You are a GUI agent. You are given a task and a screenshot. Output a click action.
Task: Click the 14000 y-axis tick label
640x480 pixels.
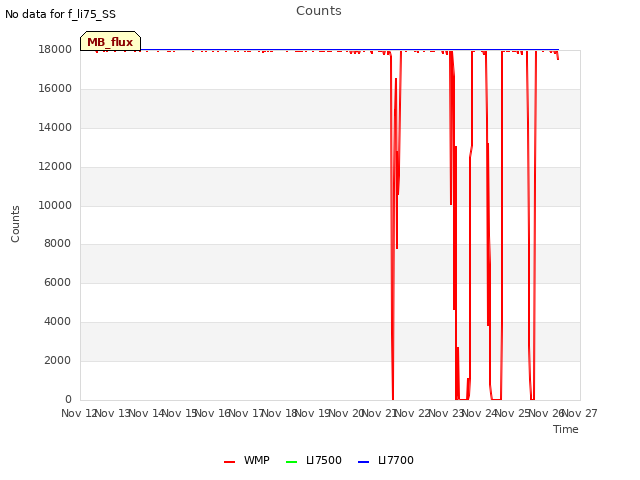55,127
